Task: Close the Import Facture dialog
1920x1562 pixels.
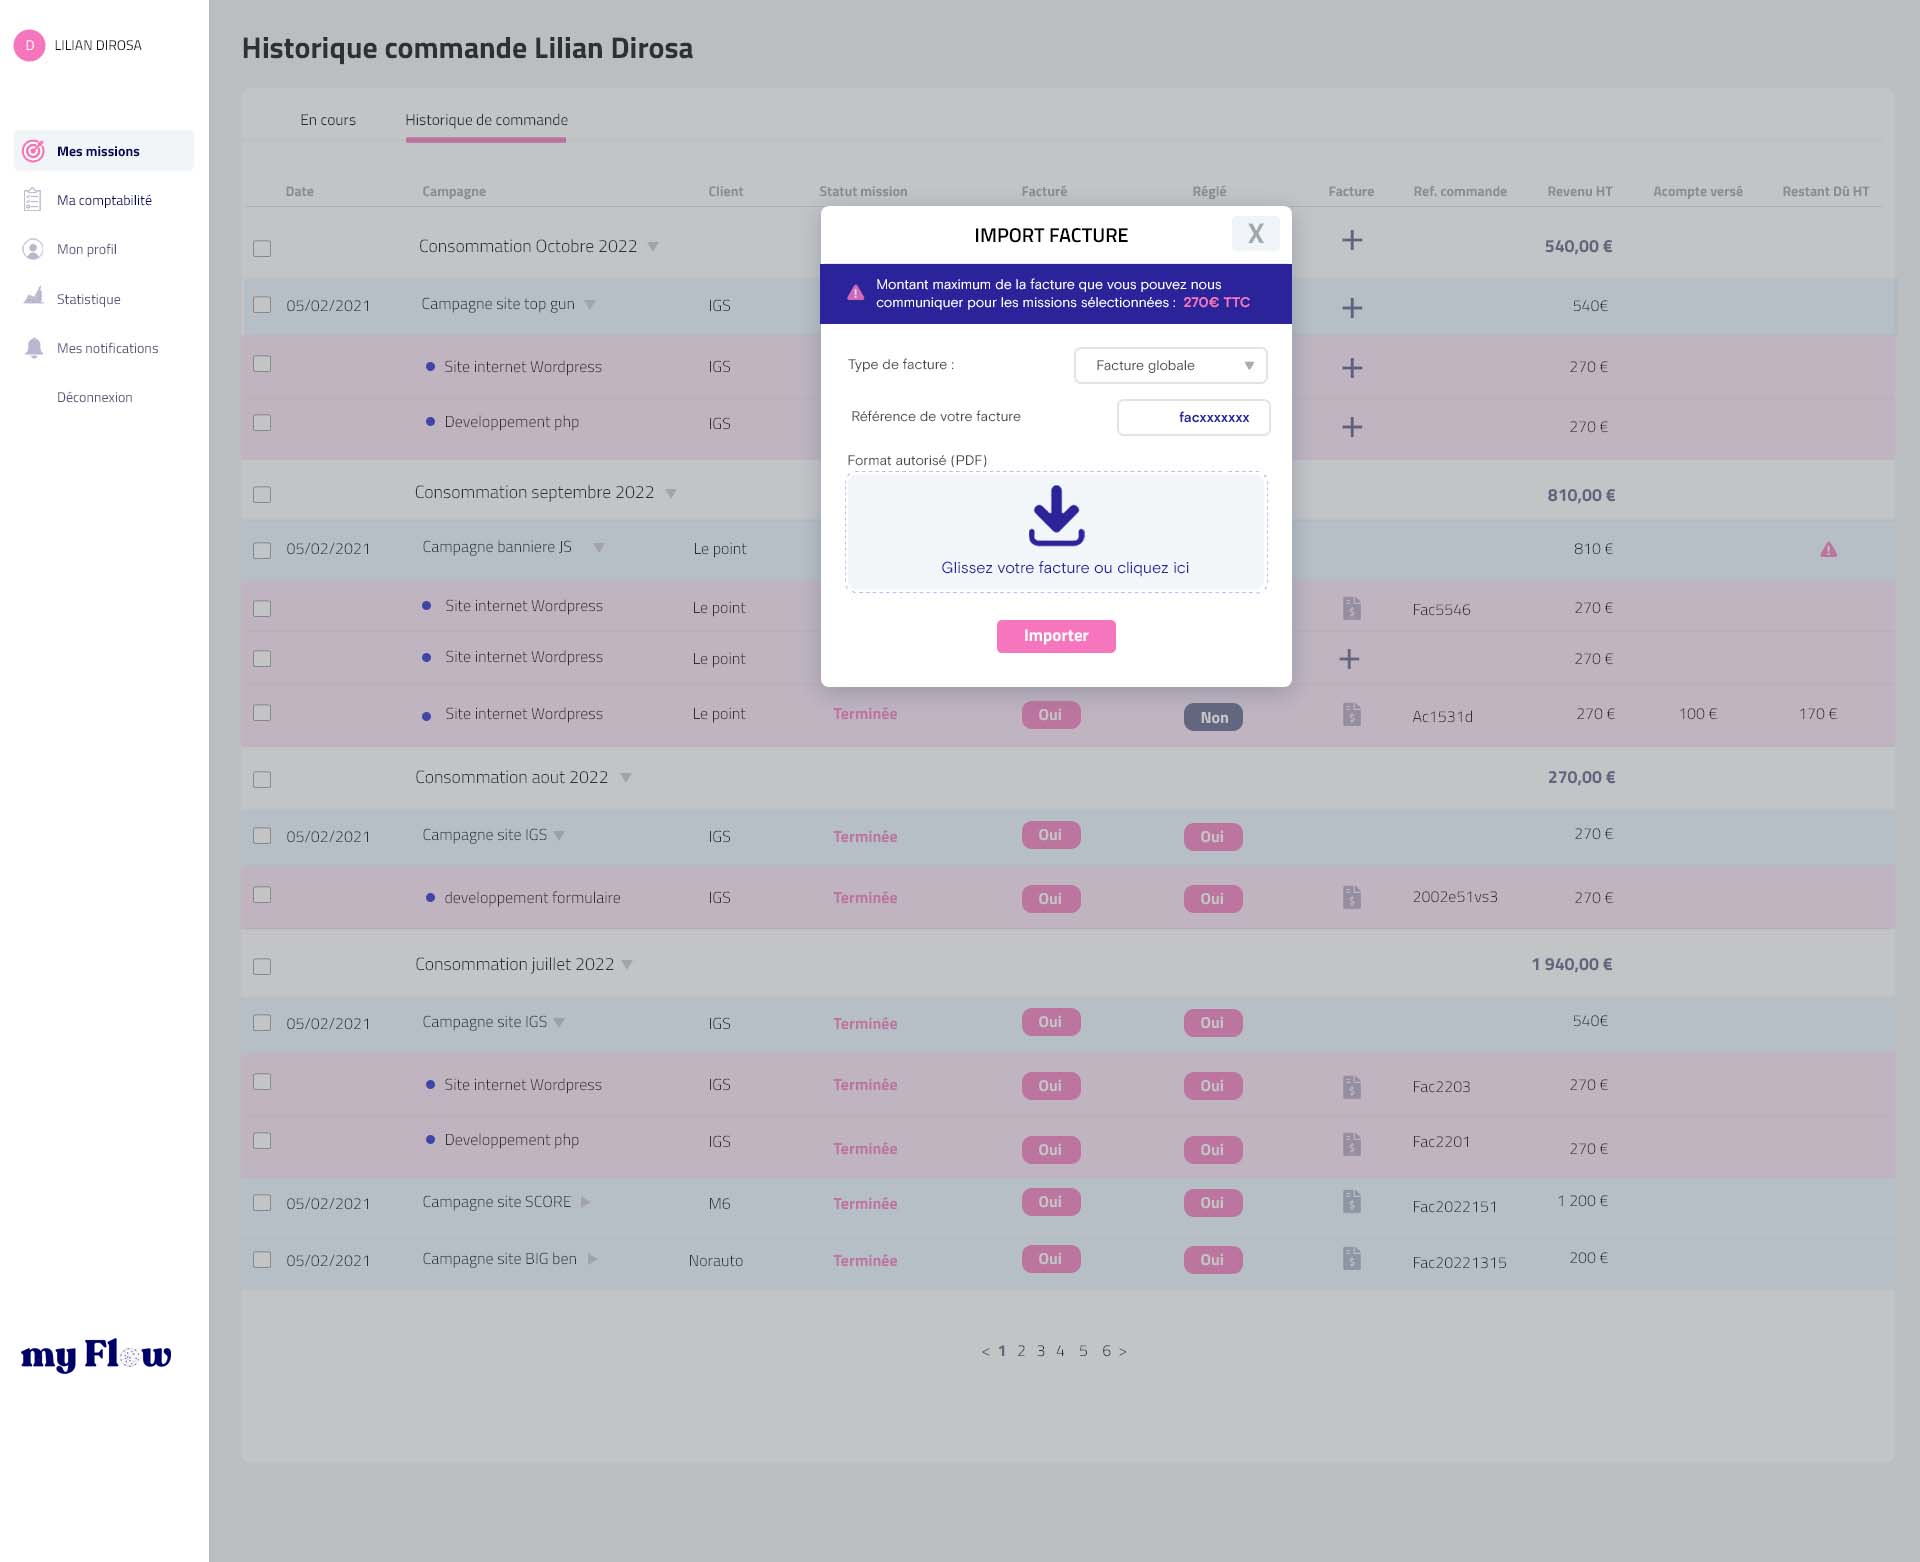Action: pyautogui.click(x=1255, y=234)
